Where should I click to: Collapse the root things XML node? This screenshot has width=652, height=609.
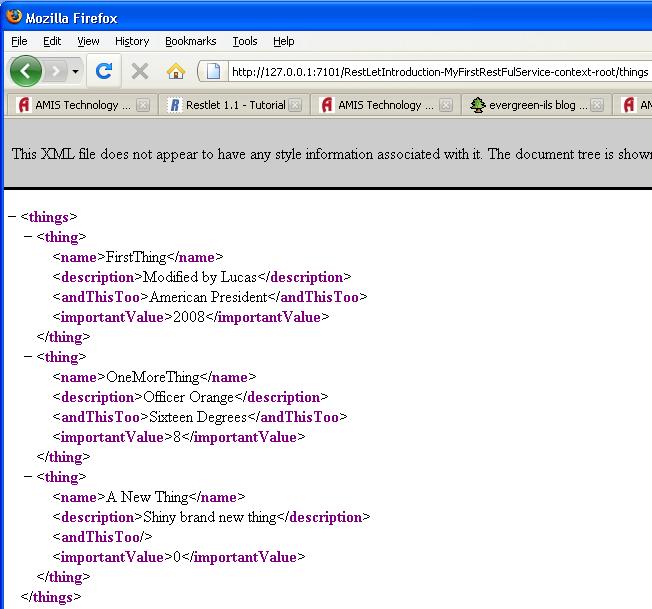click(x=11, y=217)
